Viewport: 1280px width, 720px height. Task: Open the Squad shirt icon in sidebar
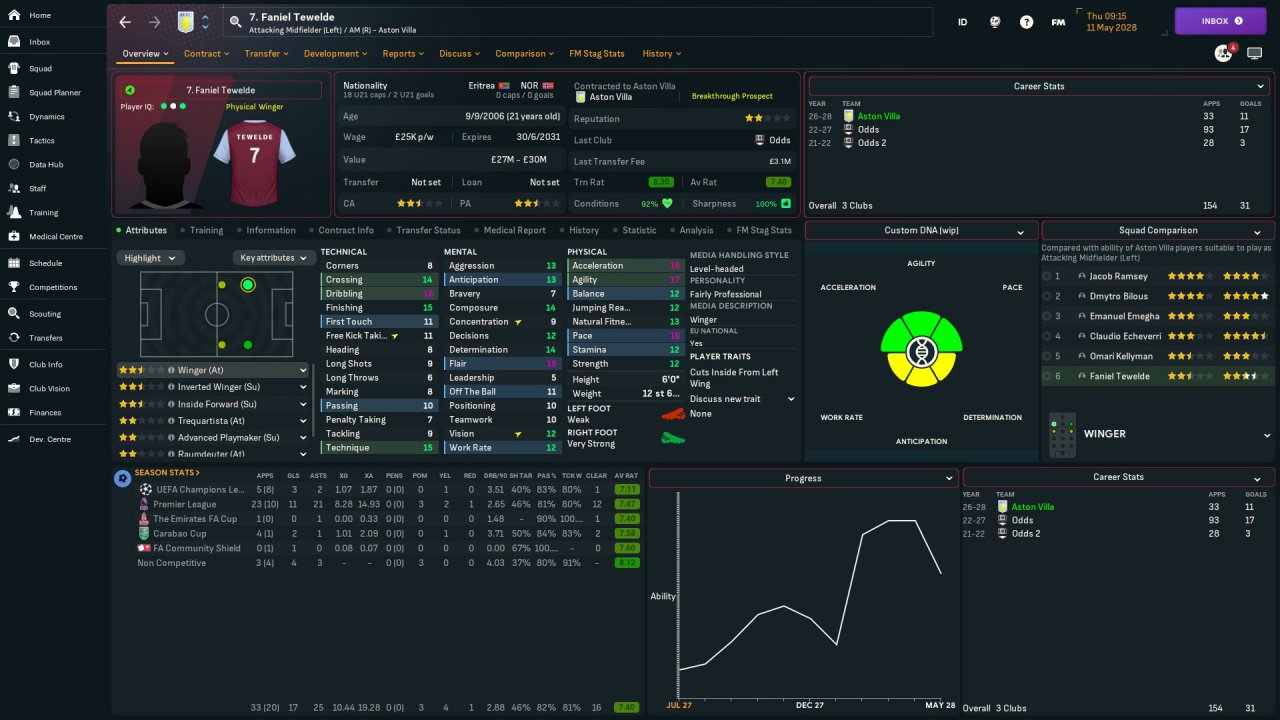click(x=14, y=69)
